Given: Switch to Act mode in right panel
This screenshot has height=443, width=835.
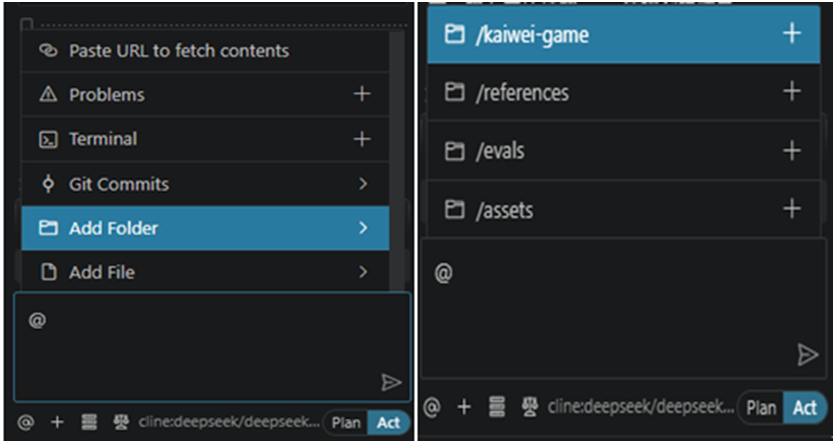Looking at the screenshot, I should click(805, 408).
